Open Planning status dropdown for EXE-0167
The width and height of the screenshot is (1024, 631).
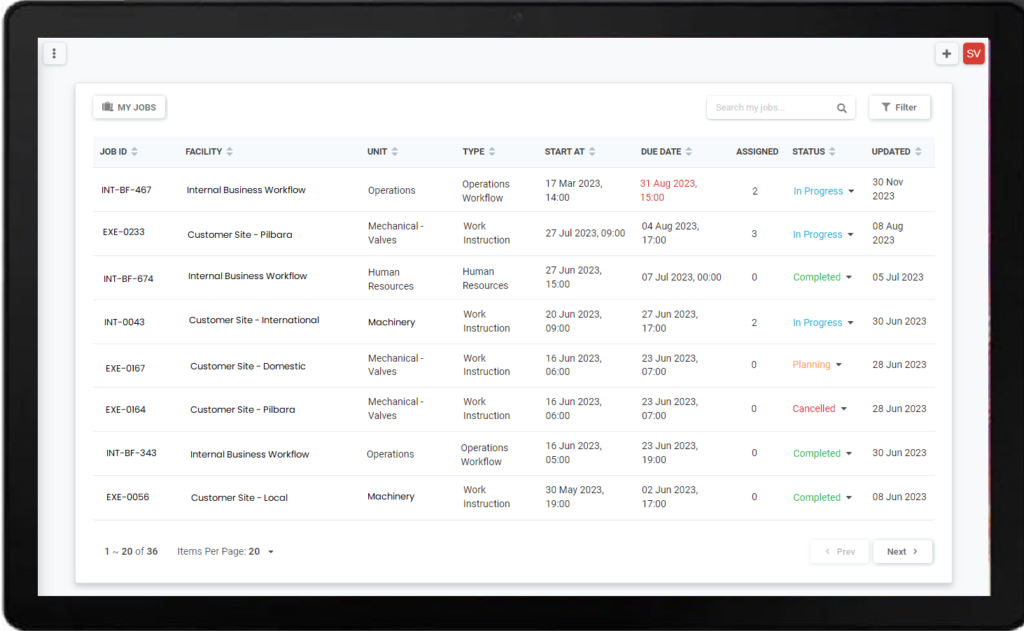pos(839,365)
